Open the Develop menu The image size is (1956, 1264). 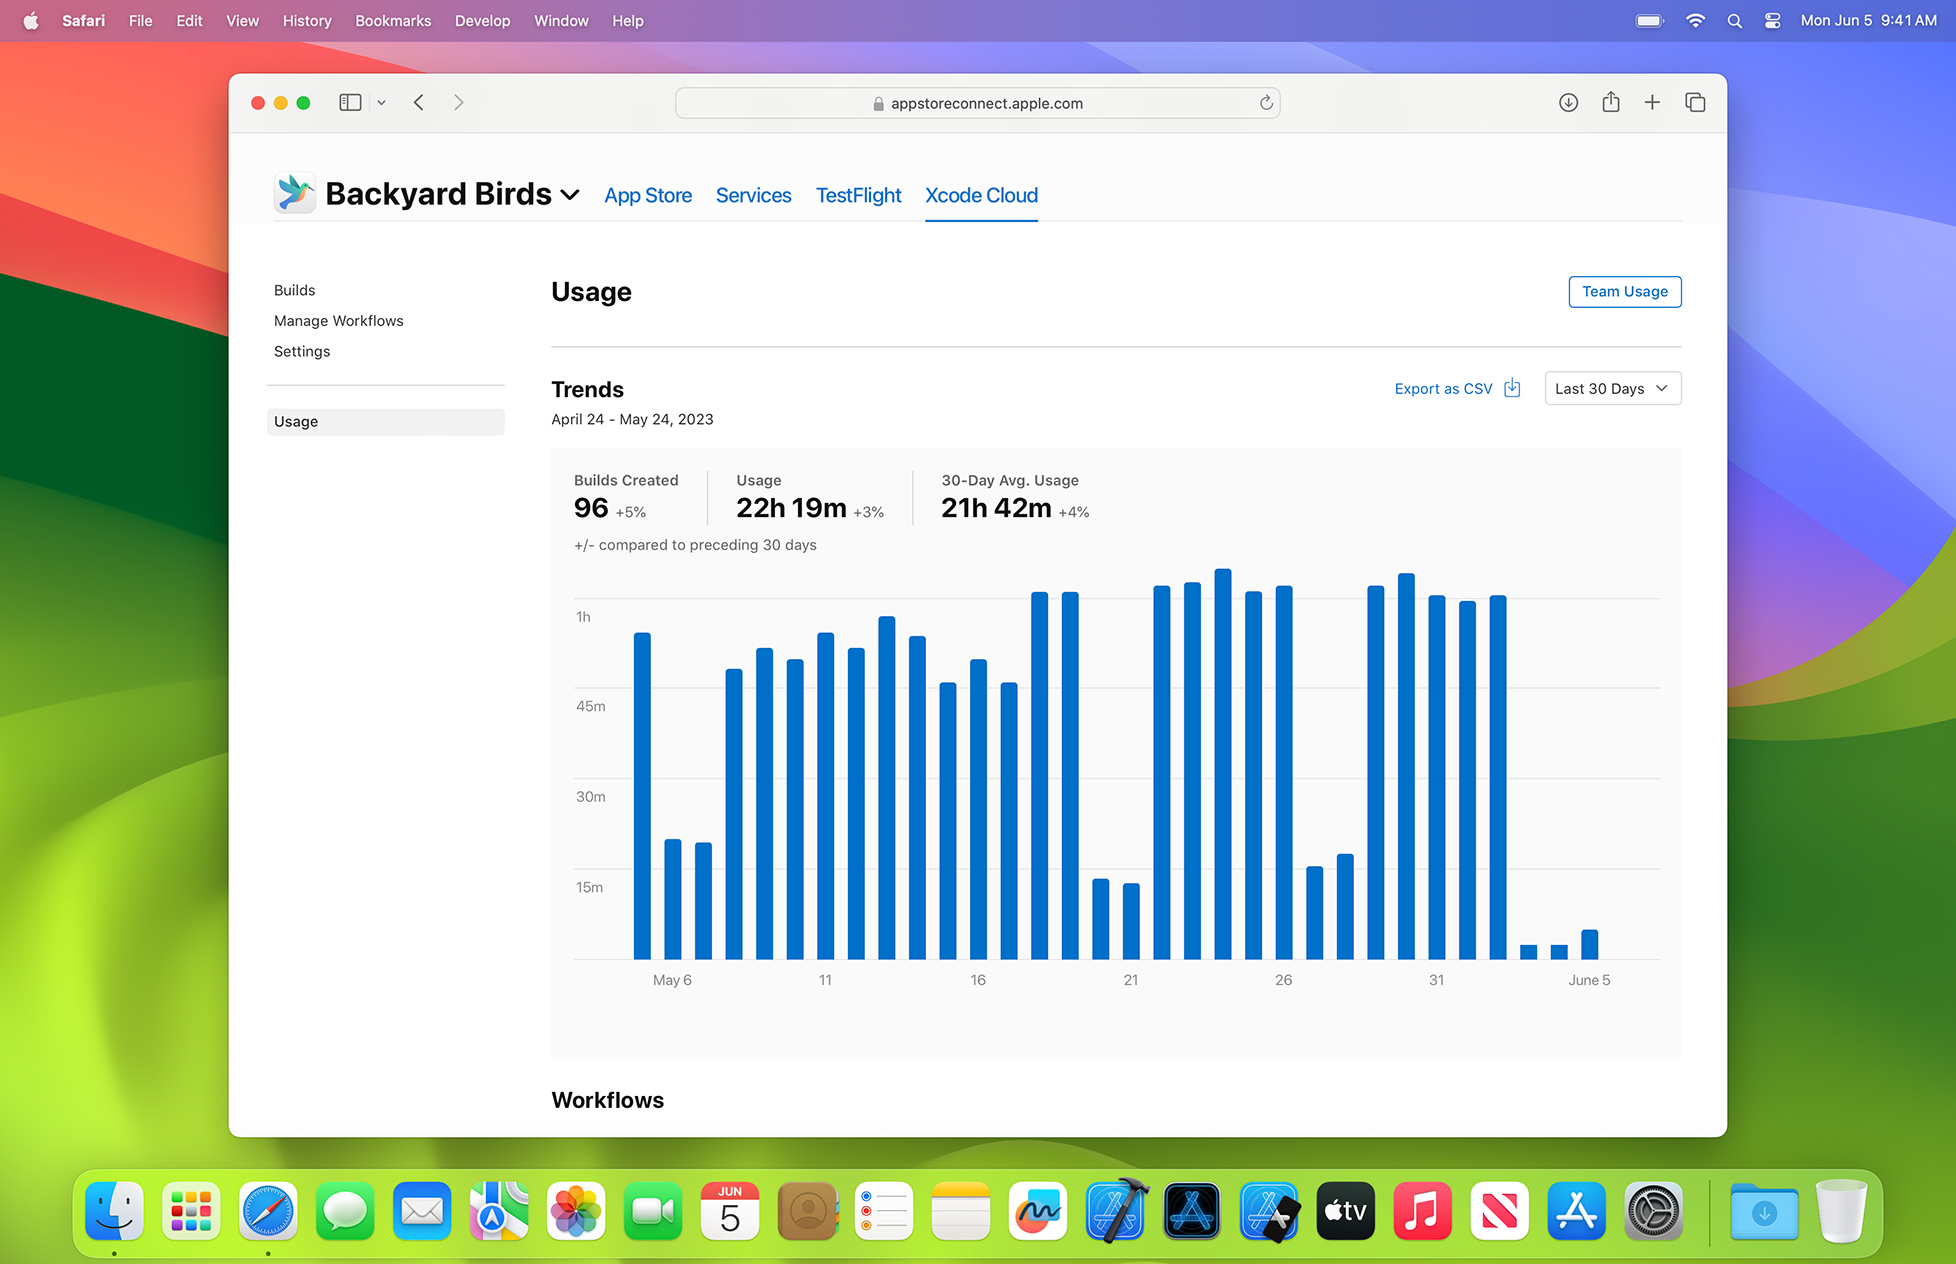coord(482,21)
